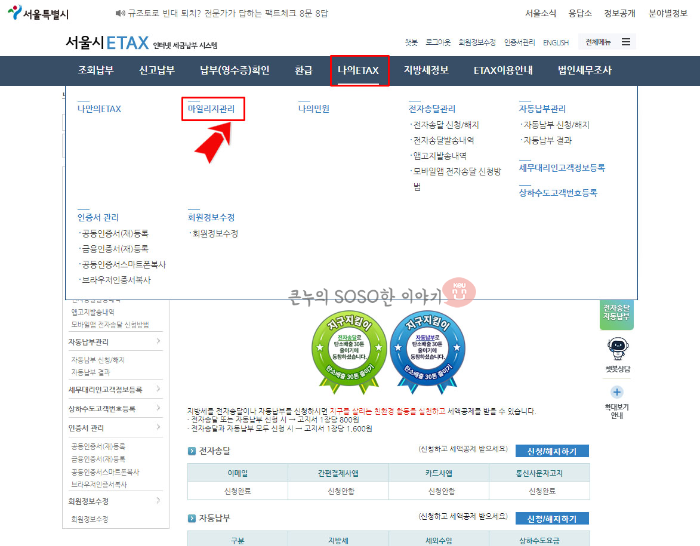Open 서울소식 at the top right
This screenshot has width=700, height=546.
click(540, 13)
